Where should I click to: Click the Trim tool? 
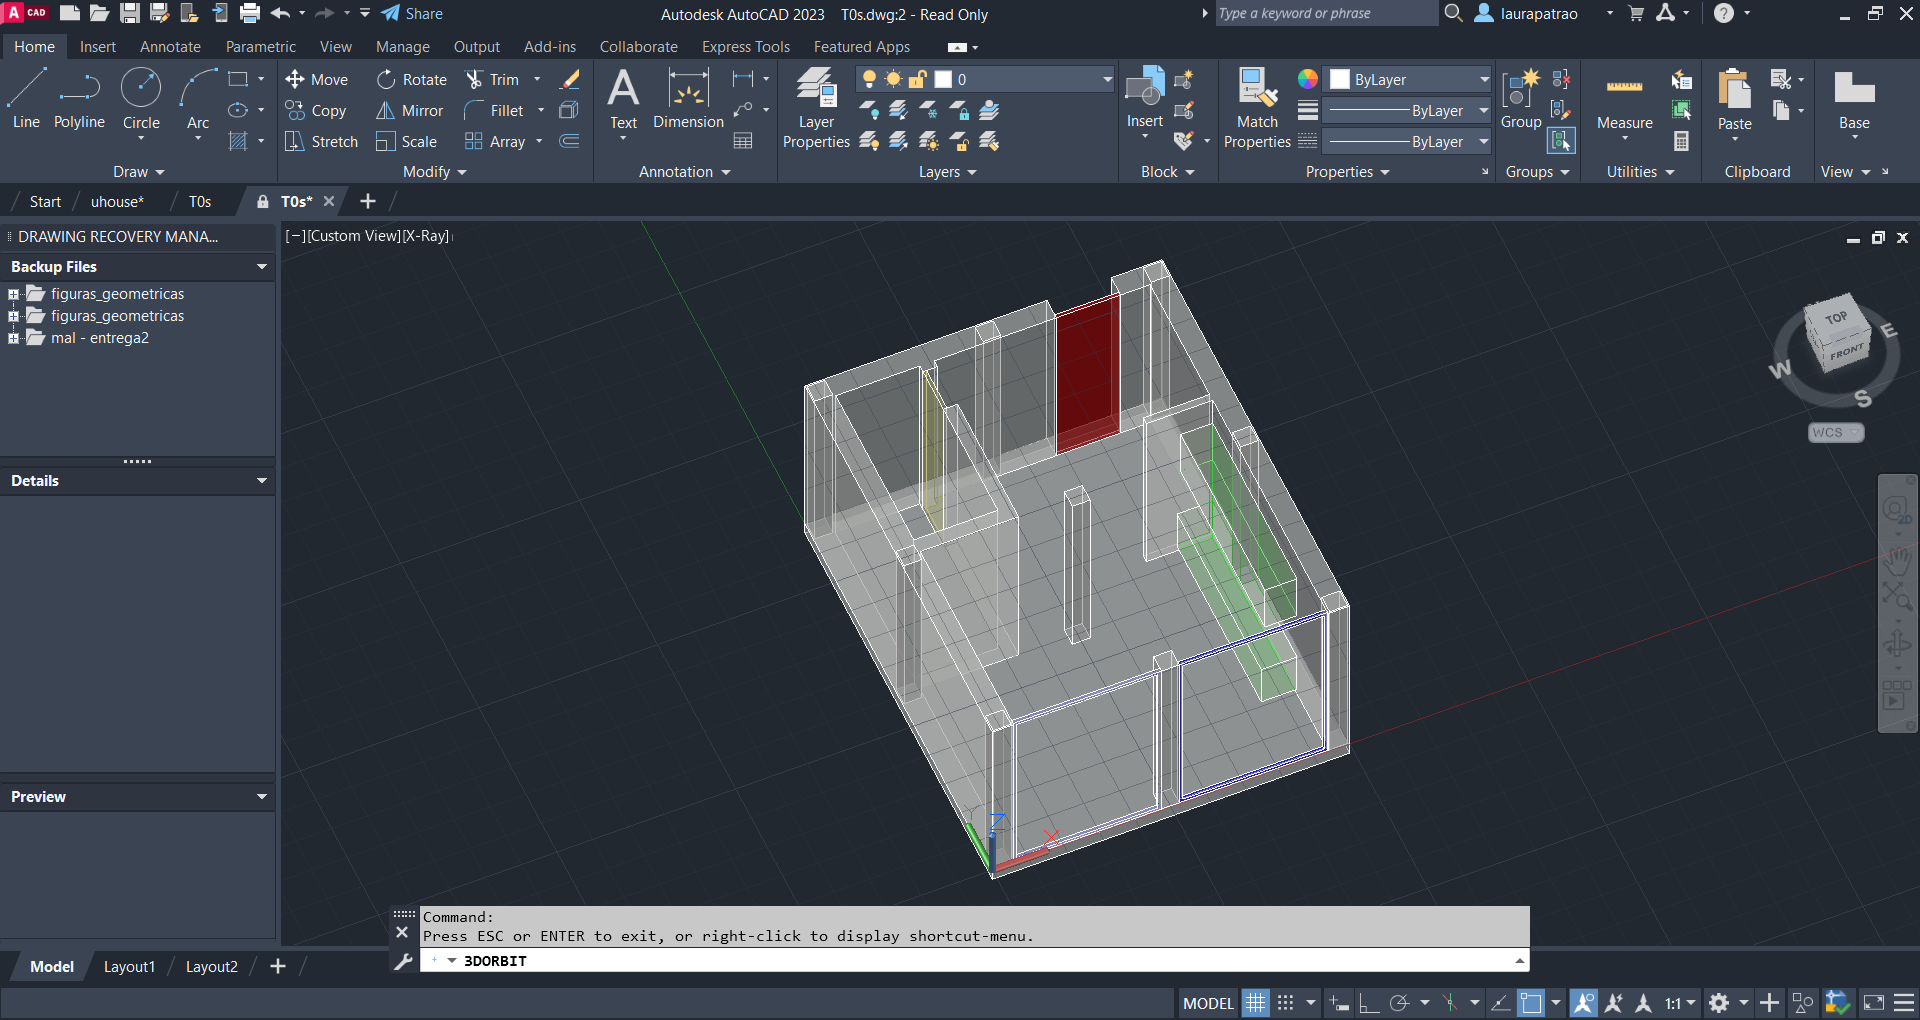pos(493,79)
